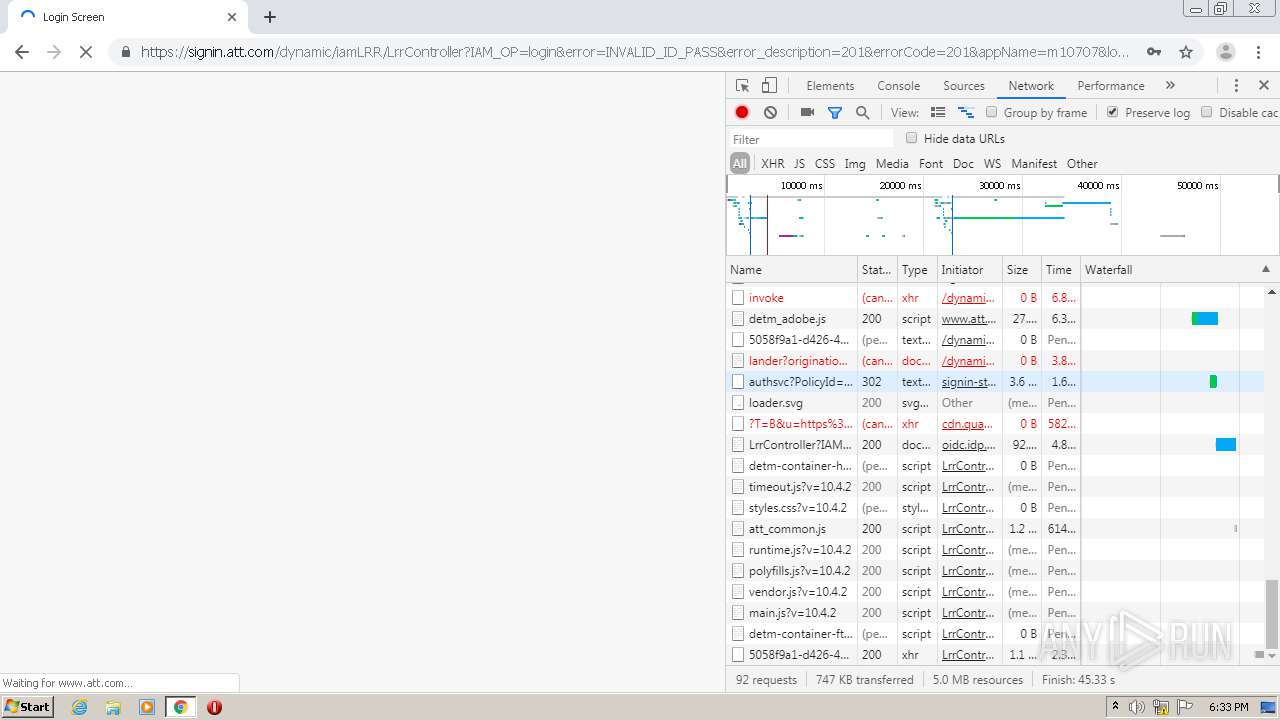Open the oidc.idp... initiator link
Viewport: 1280px width, 720px height.
coord(968,445)
